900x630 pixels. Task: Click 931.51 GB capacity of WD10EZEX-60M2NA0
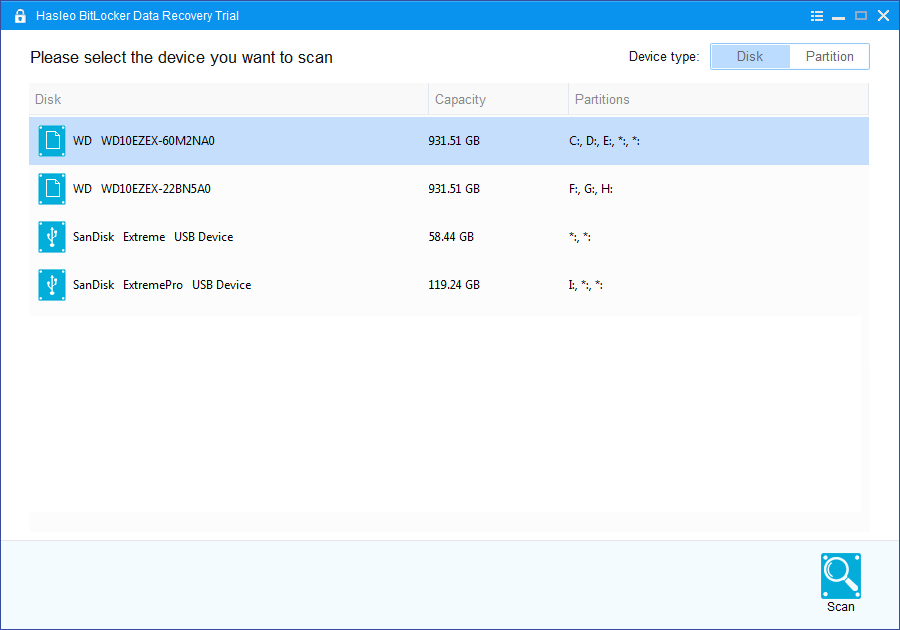pyautogui.click(x=454, y=141)
